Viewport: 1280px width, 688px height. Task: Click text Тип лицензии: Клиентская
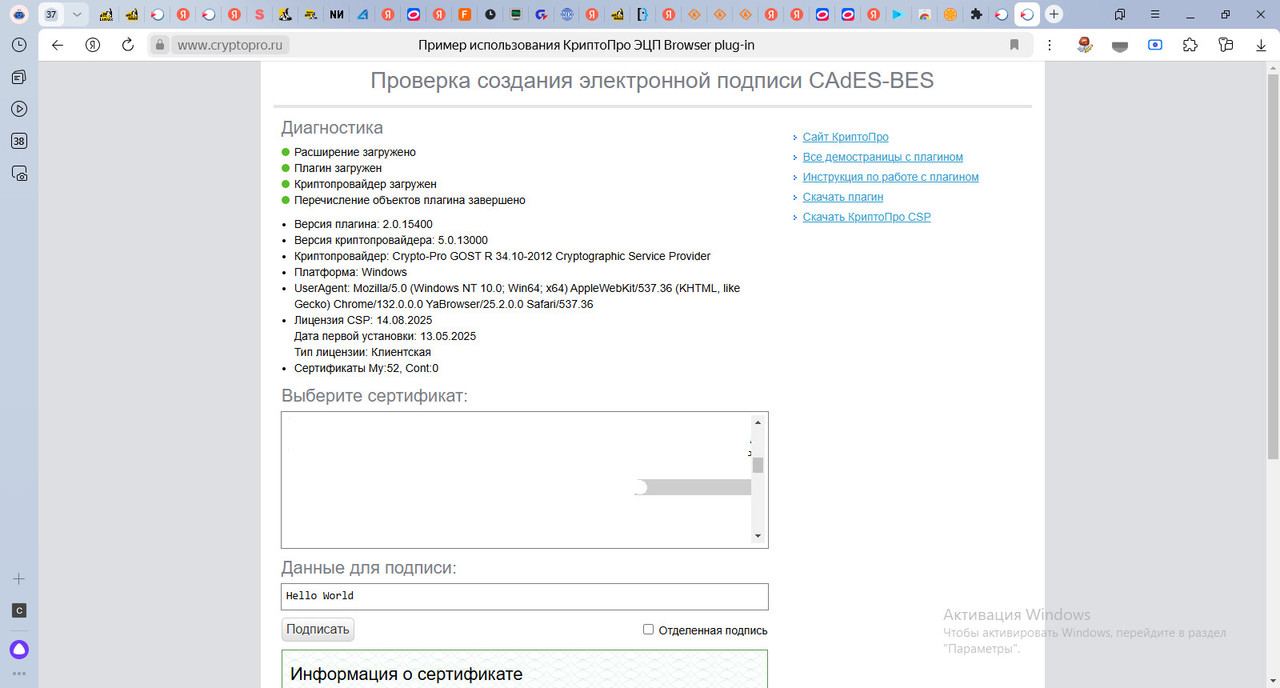click(x=363, y=352)
